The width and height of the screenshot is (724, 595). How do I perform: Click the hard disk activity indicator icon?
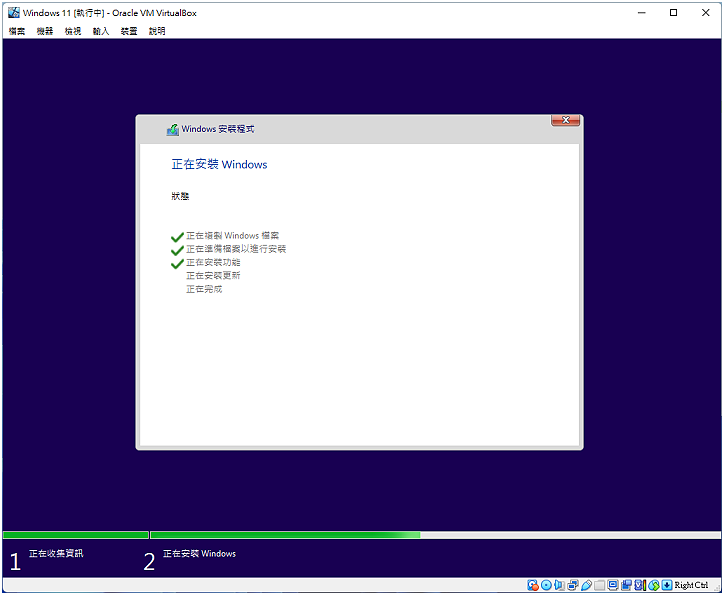pyautogui.click(x=533, y=585)
